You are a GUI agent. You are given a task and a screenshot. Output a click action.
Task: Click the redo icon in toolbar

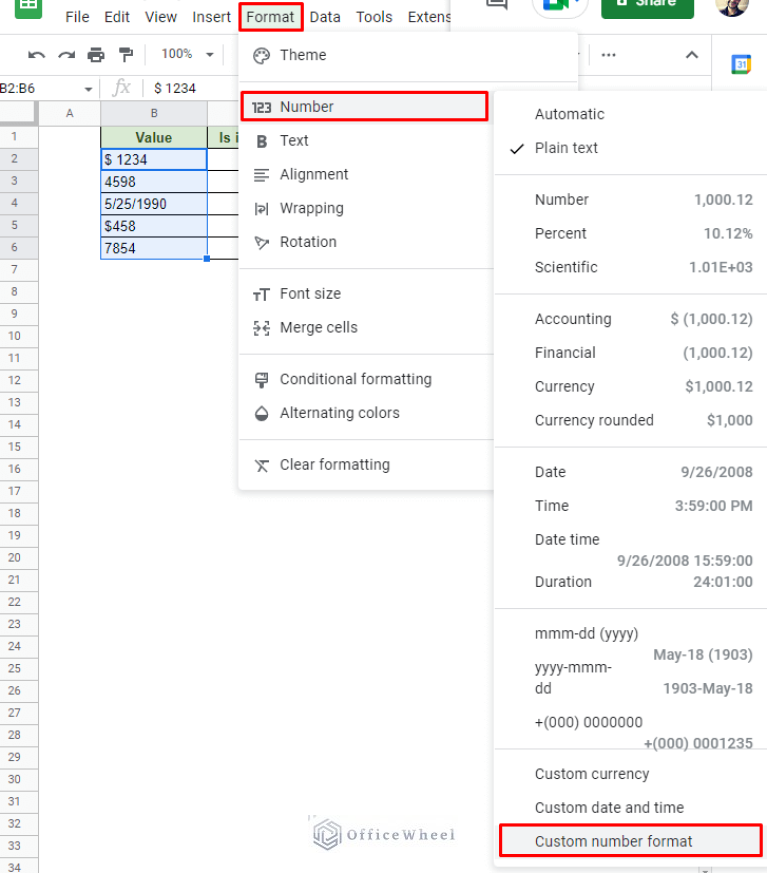(66, 54)
